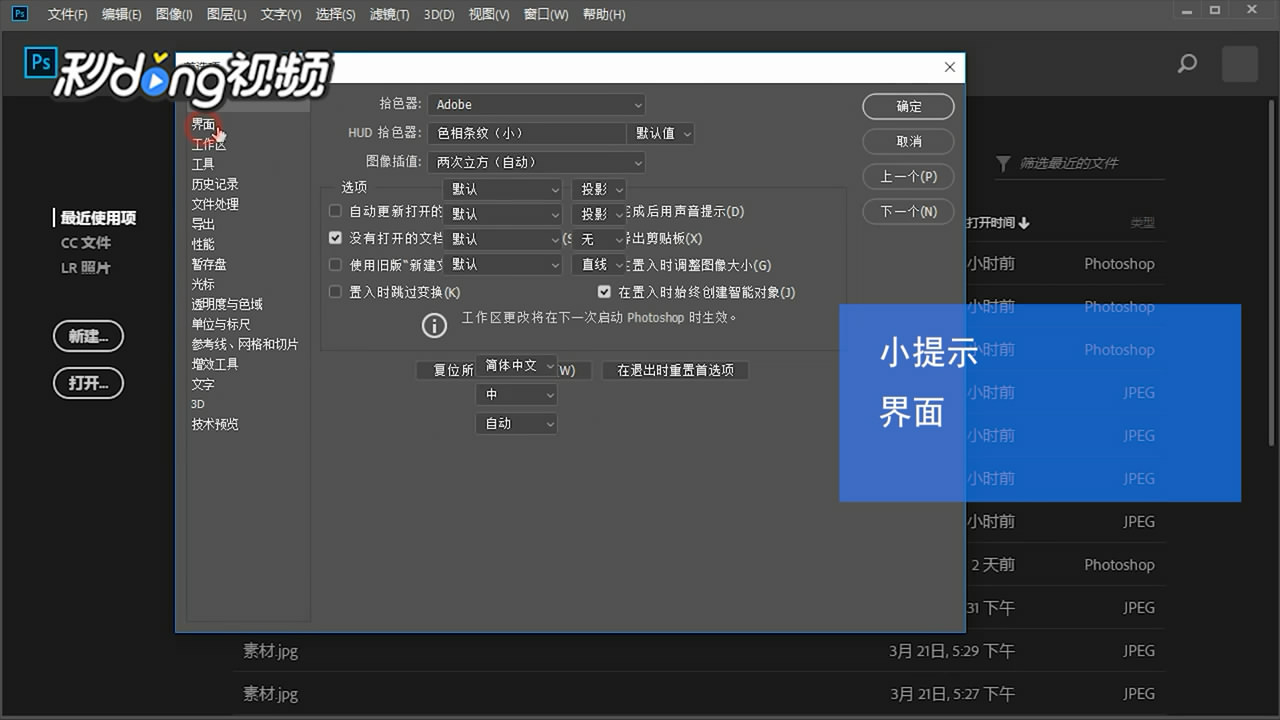Open the 编辑(E) menu
This screenshot has width=1280, height=720.
[122, 14]
